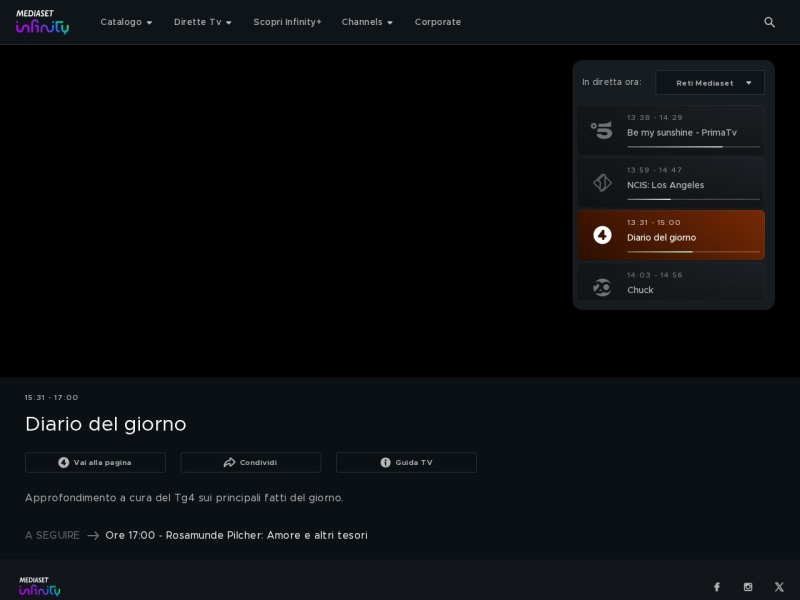Open the Guida TV button
800x600 pixels.
tap(406, 462)
